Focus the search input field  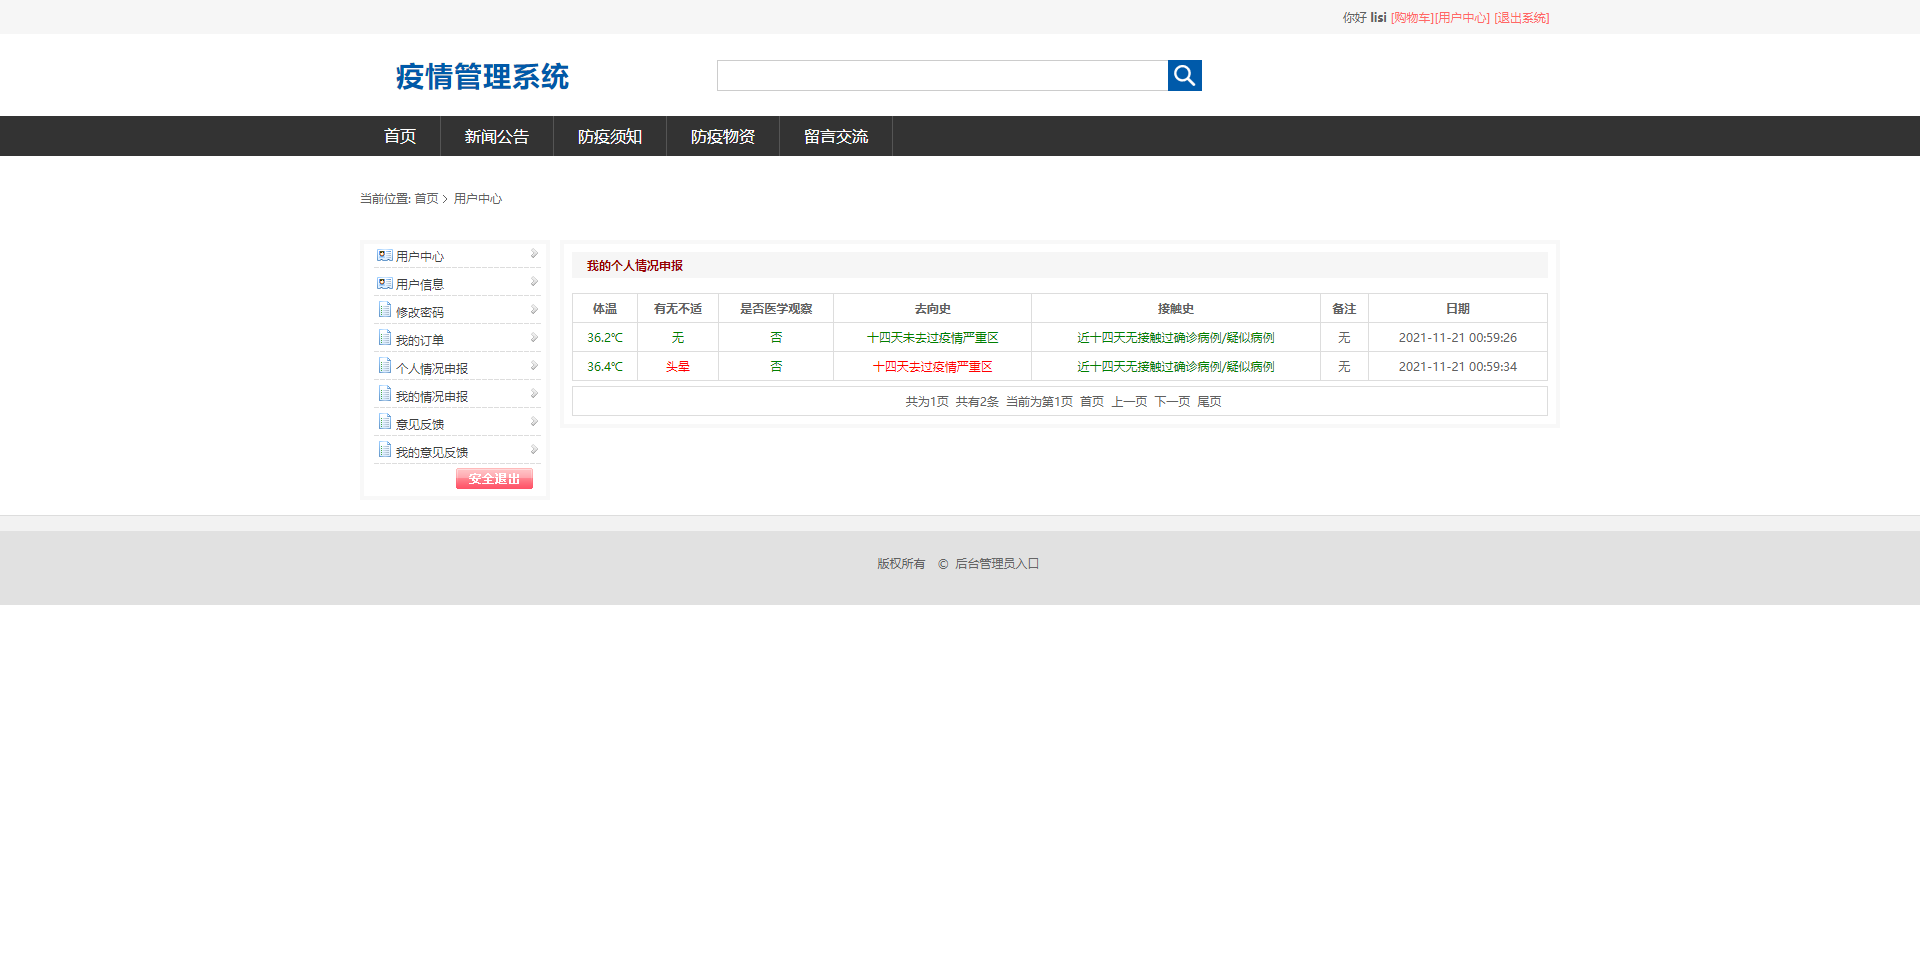coord(942,75)
